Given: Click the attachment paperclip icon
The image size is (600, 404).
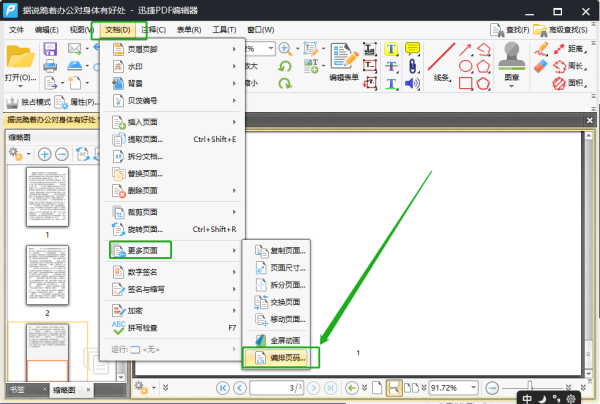Looking at the screenshot, I should coord(412,66).
